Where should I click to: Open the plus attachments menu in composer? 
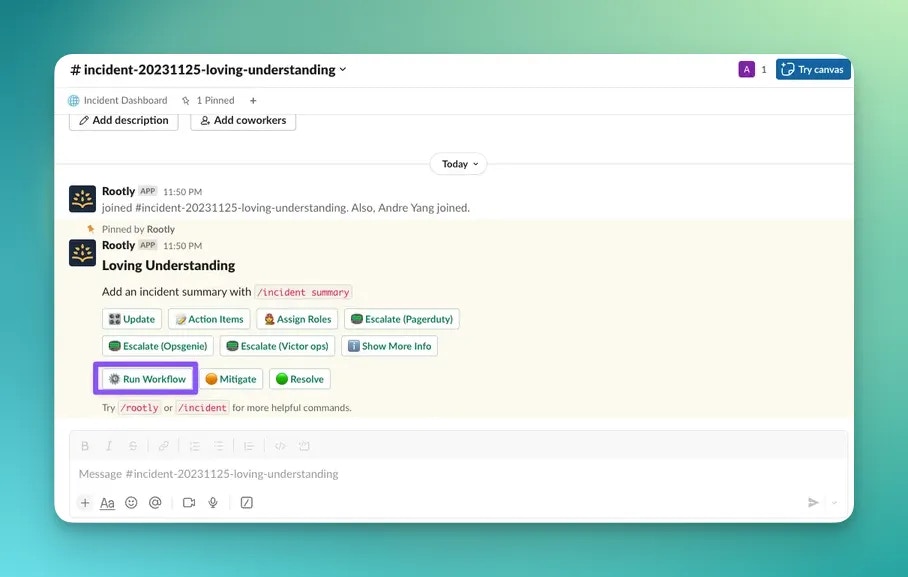tap(85, 502)
